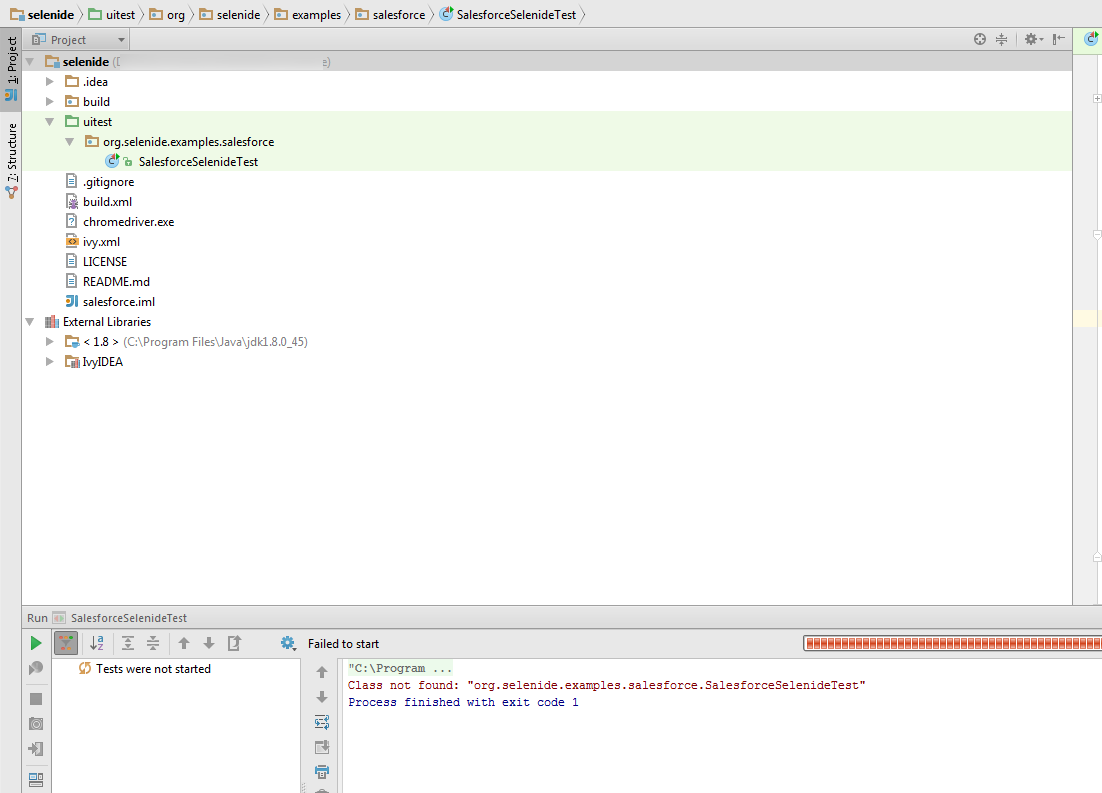Viewport: 1102px width, 793px height.
Task: Click the Stop process square icon
Action: (x=36, y=698)
